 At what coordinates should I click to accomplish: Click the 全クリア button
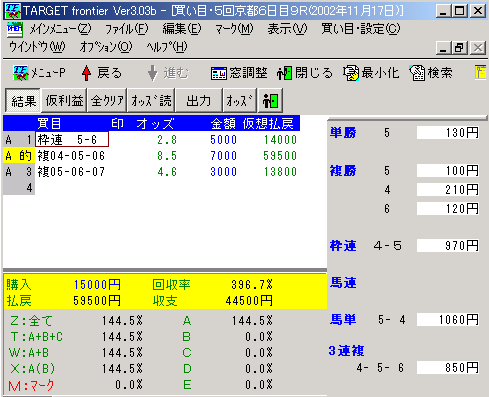pos(107,100)
